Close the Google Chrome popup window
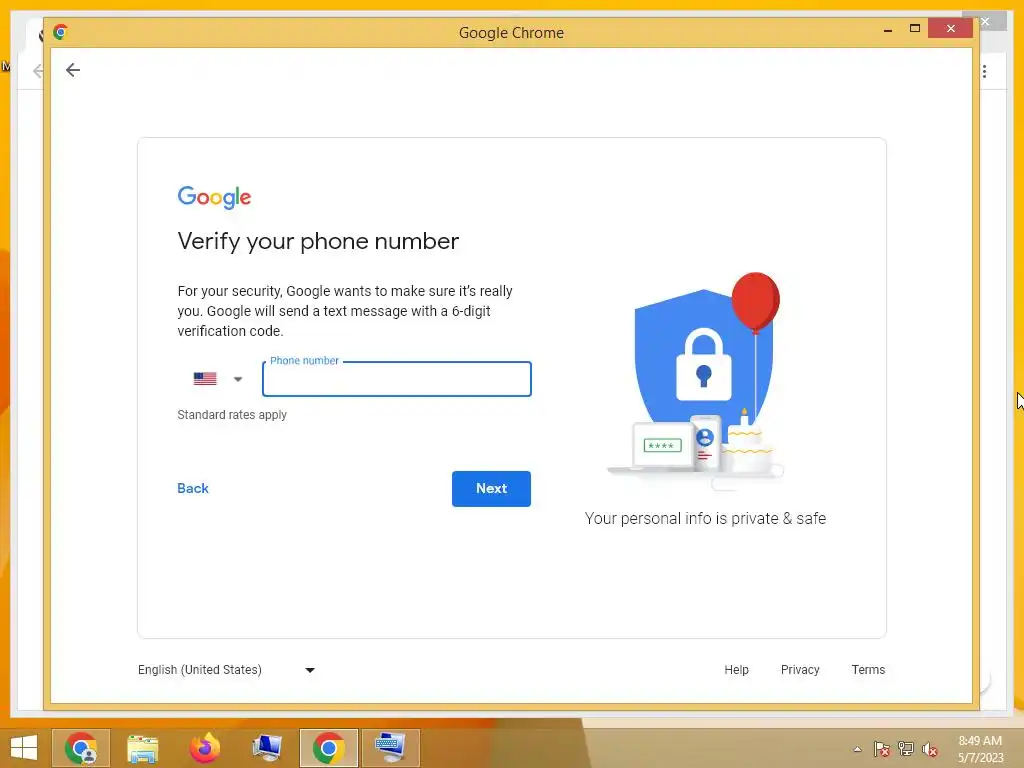Screen dimensions: 1024x768 click(950, 29)
